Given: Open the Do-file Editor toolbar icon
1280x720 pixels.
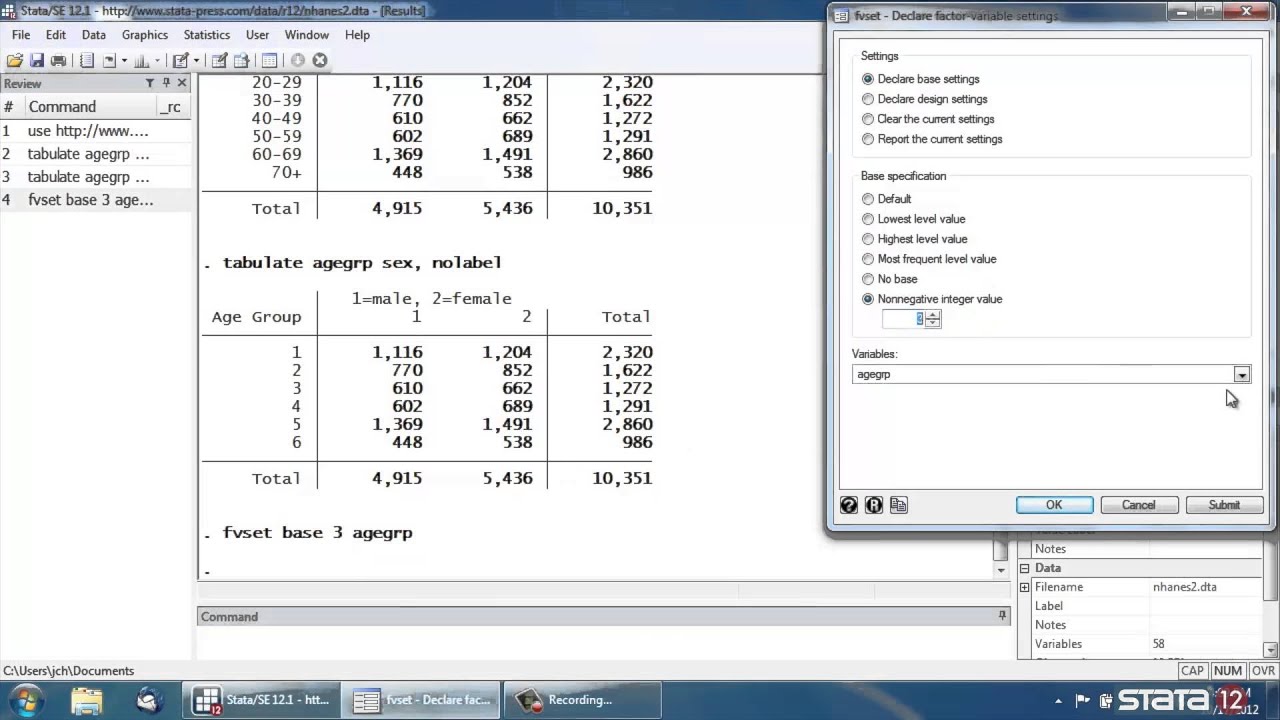Looking at the screenshot, I should (180, 60).
